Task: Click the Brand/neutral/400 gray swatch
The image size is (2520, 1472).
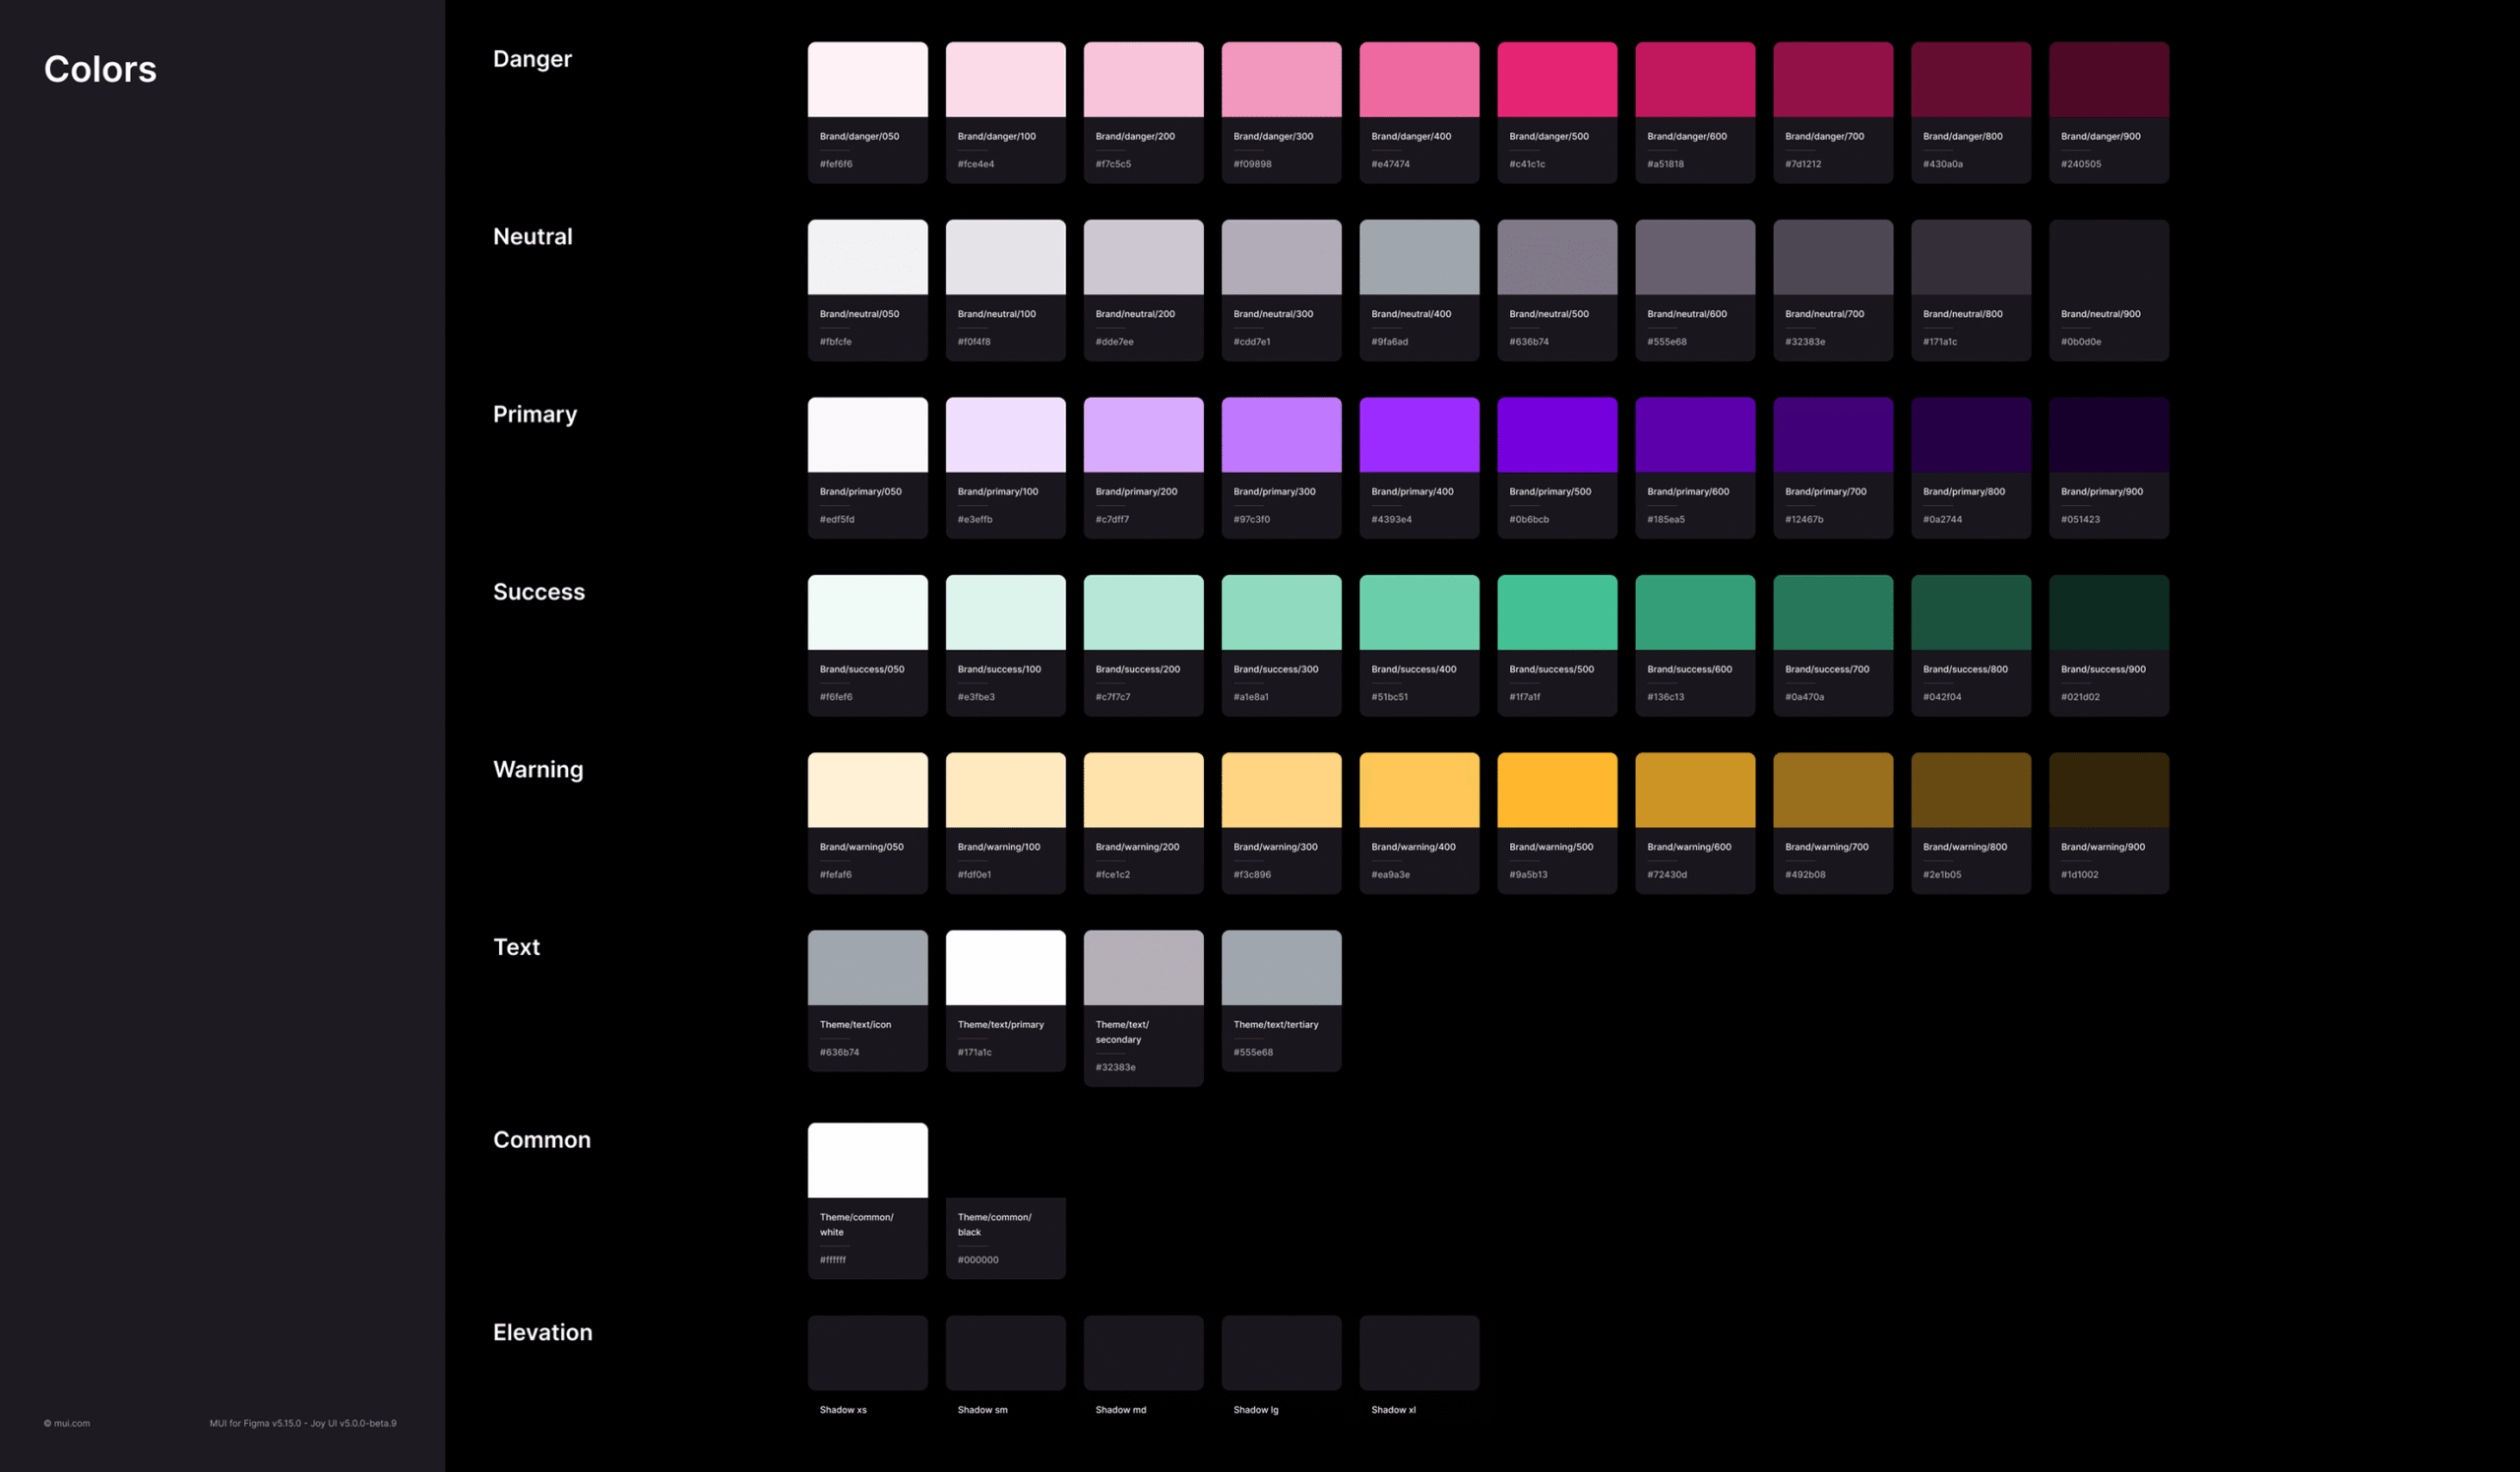Action: [1418, 257]
